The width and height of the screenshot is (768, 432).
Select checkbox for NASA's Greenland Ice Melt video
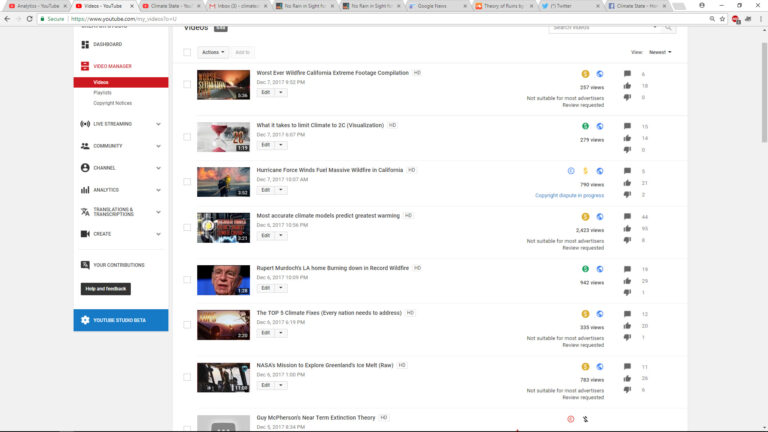pos(187,377)
